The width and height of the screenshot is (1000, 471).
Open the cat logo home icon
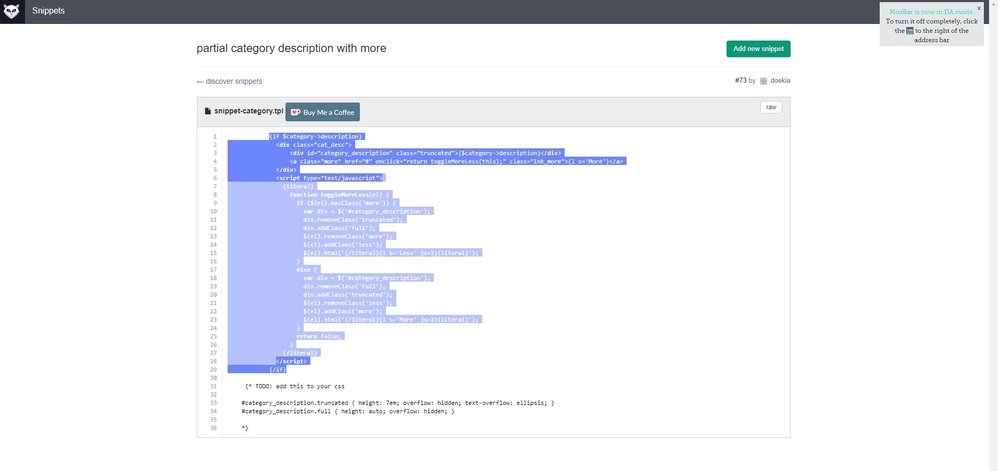(12, 11)
